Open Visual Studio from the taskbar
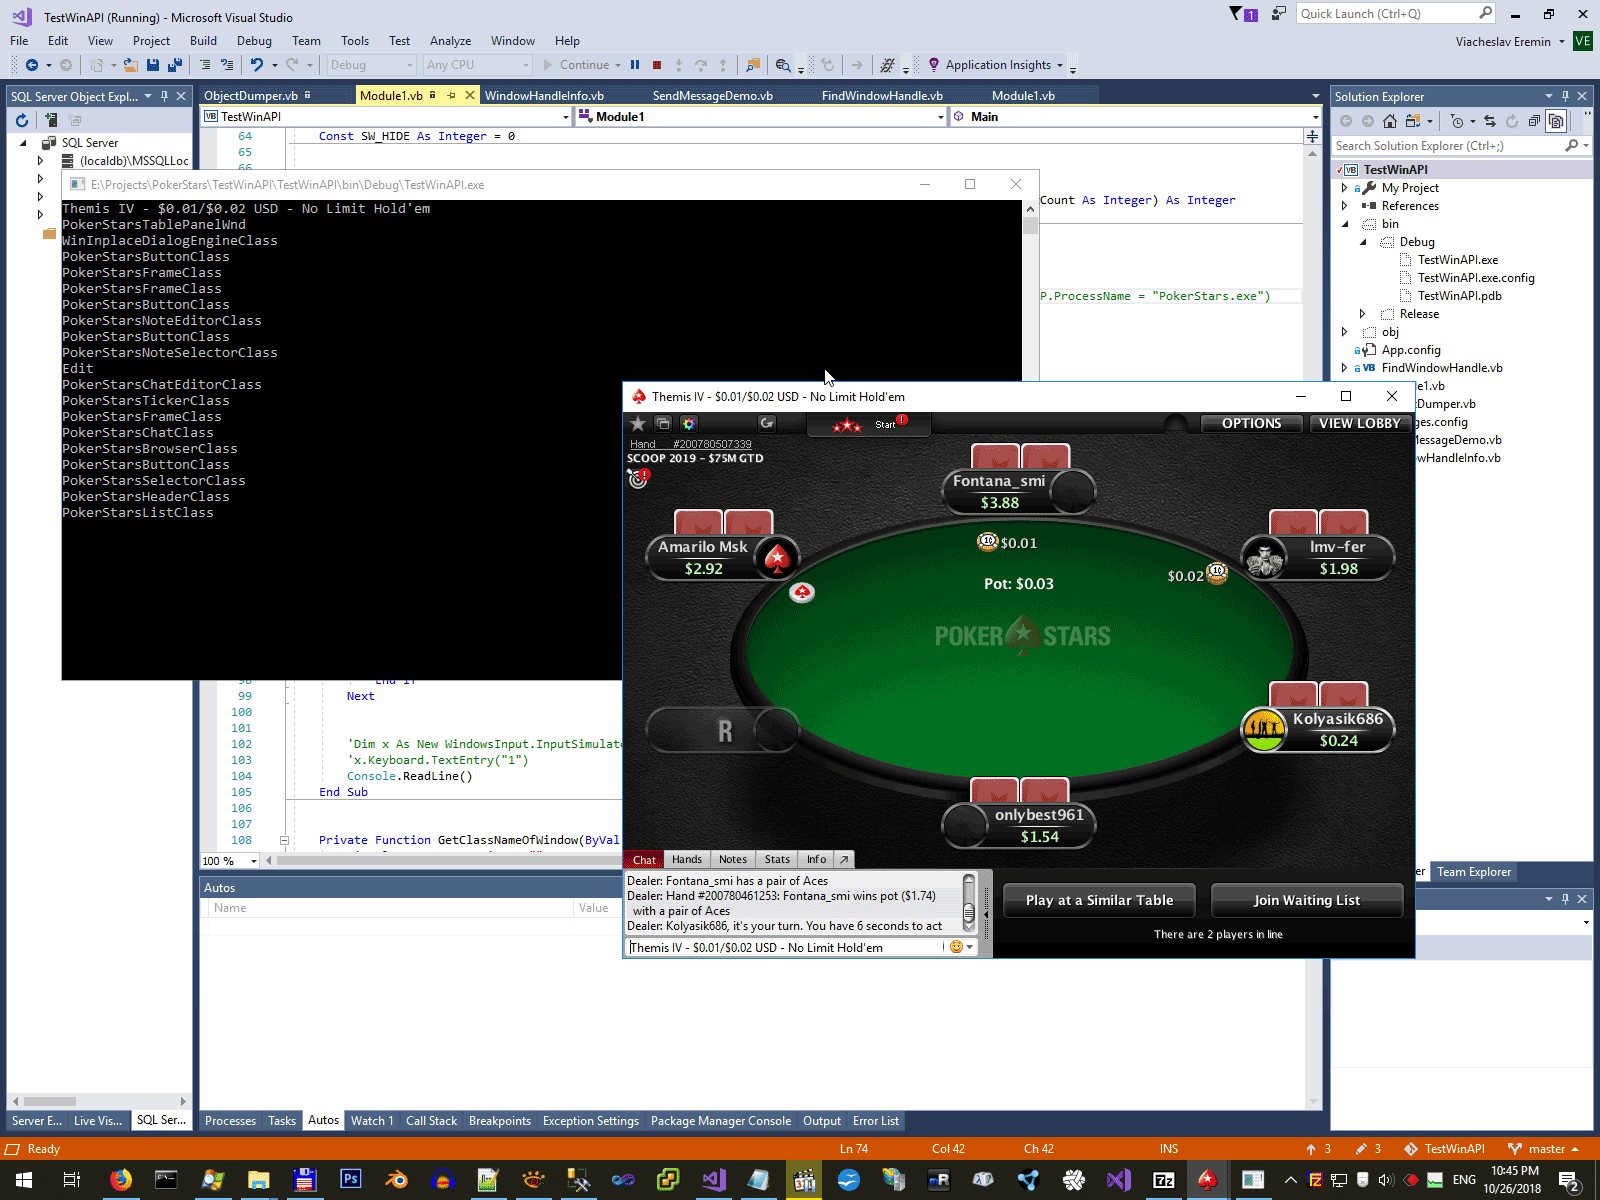Image resolution: width=1600 pixels, height=1200 pixels. pyautogui.click(x=713, y=1180)
